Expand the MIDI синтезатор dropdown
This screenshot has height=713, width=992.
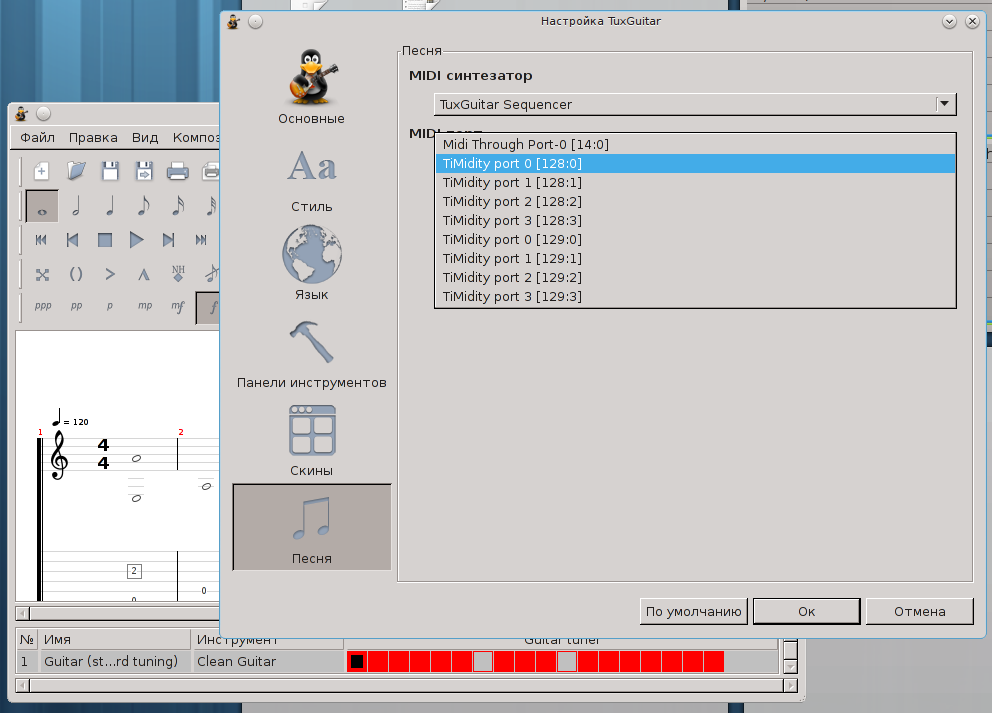tap(944, 104)
